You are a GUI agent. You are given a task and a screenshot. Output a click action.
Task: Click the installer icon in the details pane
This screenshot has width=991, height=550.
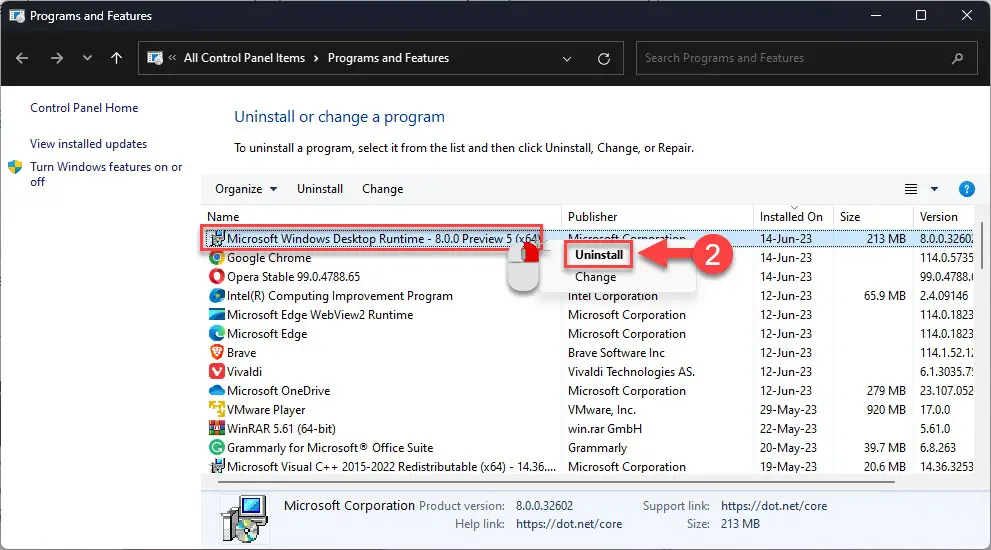tap(244, 519)
